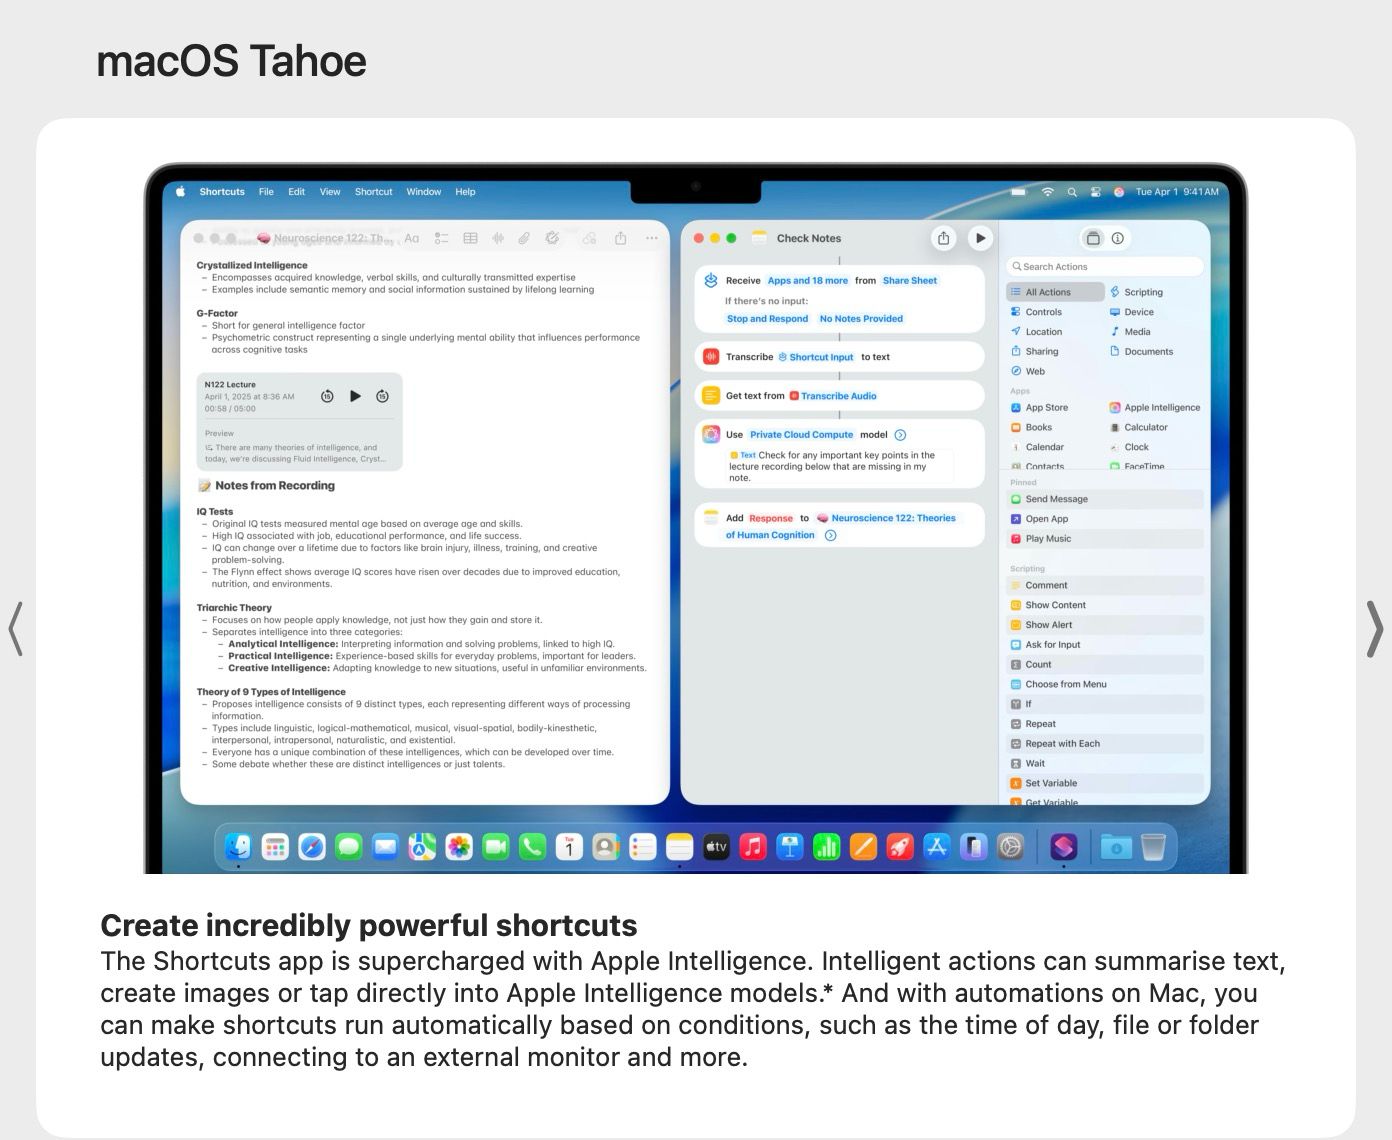The image size is (1392, 1140).
Task: Skip forward 15 seconds in recording
Action: 382,396
